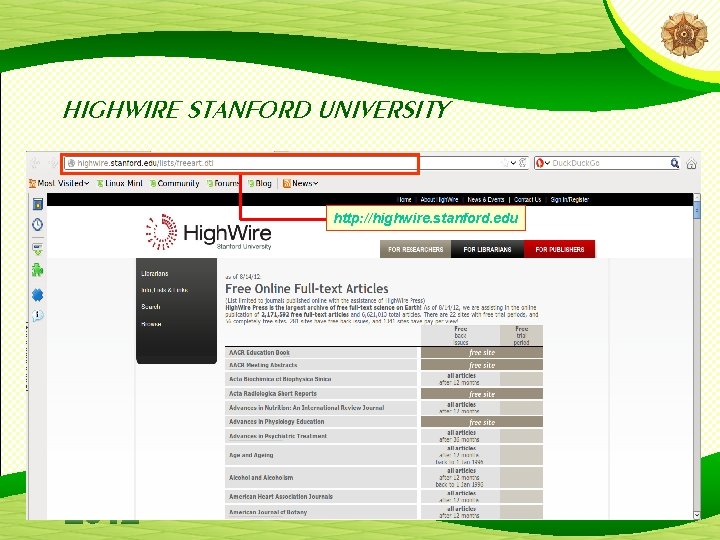Open the AACR Education Book journal link
Image resolution: width=720 pixels, height=540 pixels.
point(259,353)
